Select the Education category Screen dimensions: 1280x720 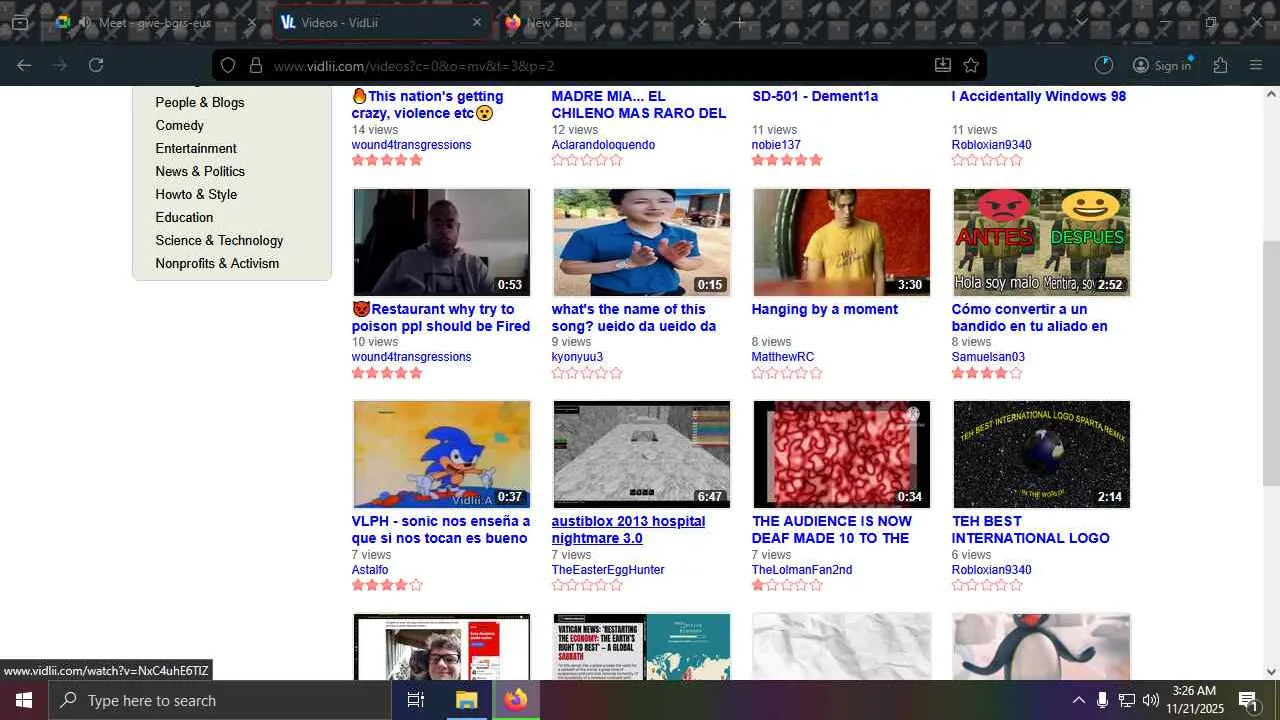pyautogui.click(x=184, y=217)
